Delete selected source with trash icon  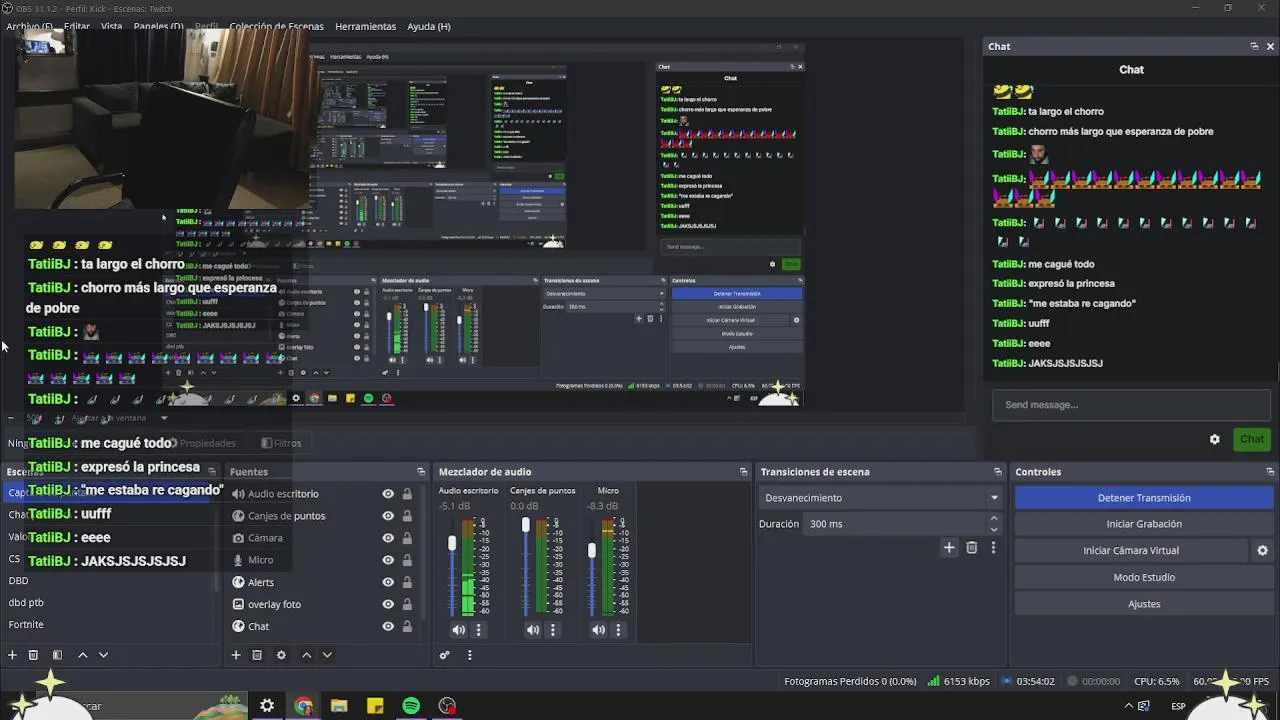[257, 655]
